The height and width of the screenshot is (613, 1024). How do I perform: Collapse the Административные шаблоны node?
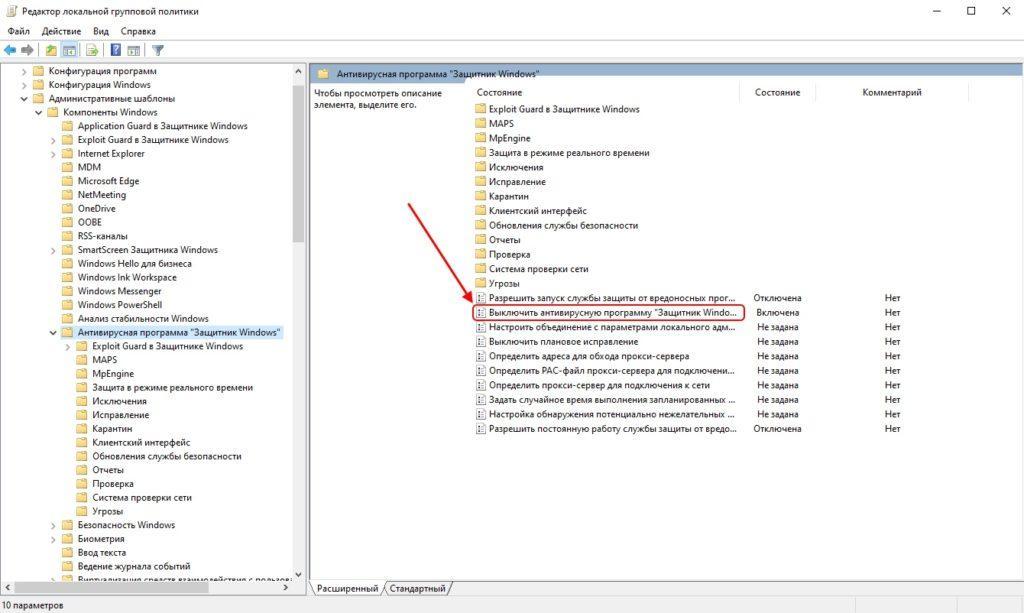(x=24, y=99)
